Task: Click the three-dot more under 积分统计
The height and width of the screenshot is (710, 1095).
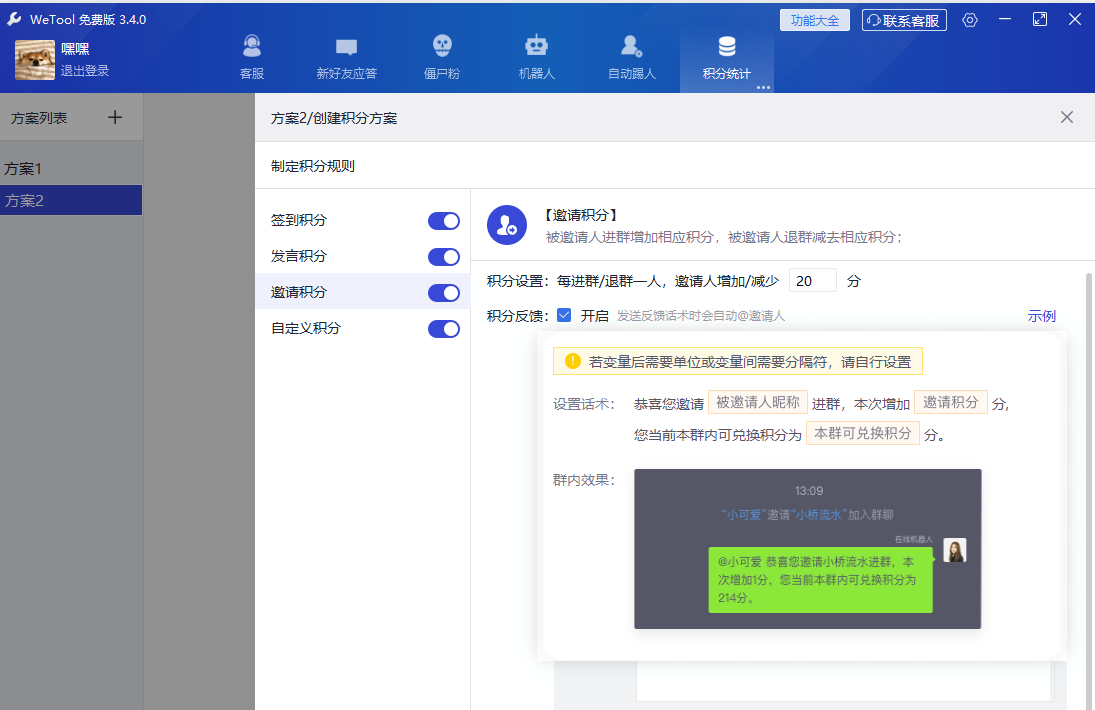Action: click(763, 87)
